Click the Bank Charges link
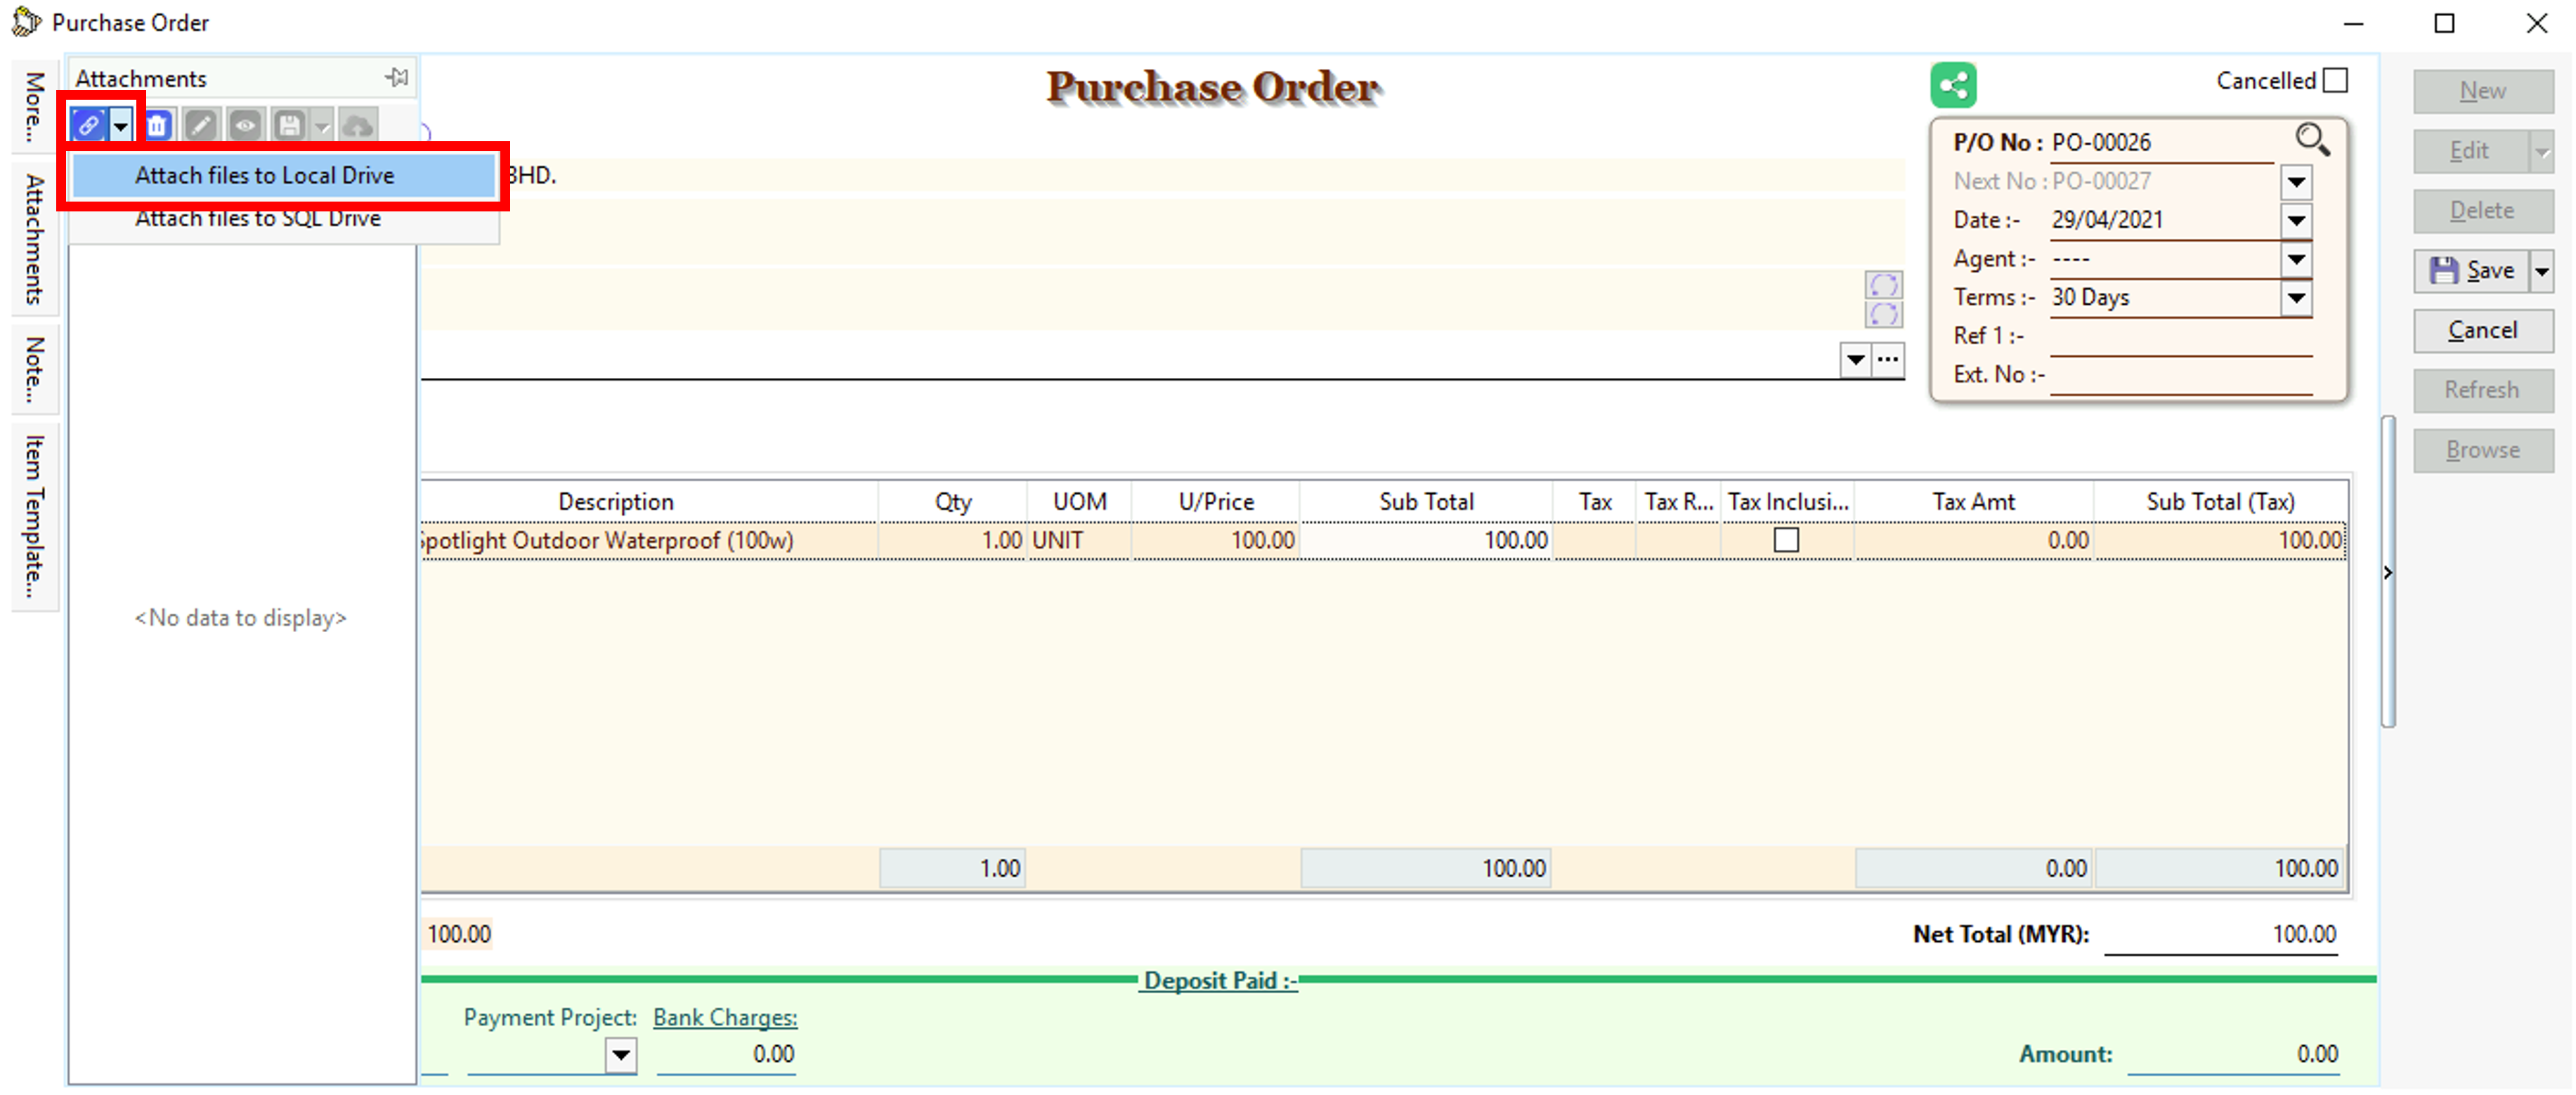Screen dimensions: 2576x1095 click(725, 1017)
